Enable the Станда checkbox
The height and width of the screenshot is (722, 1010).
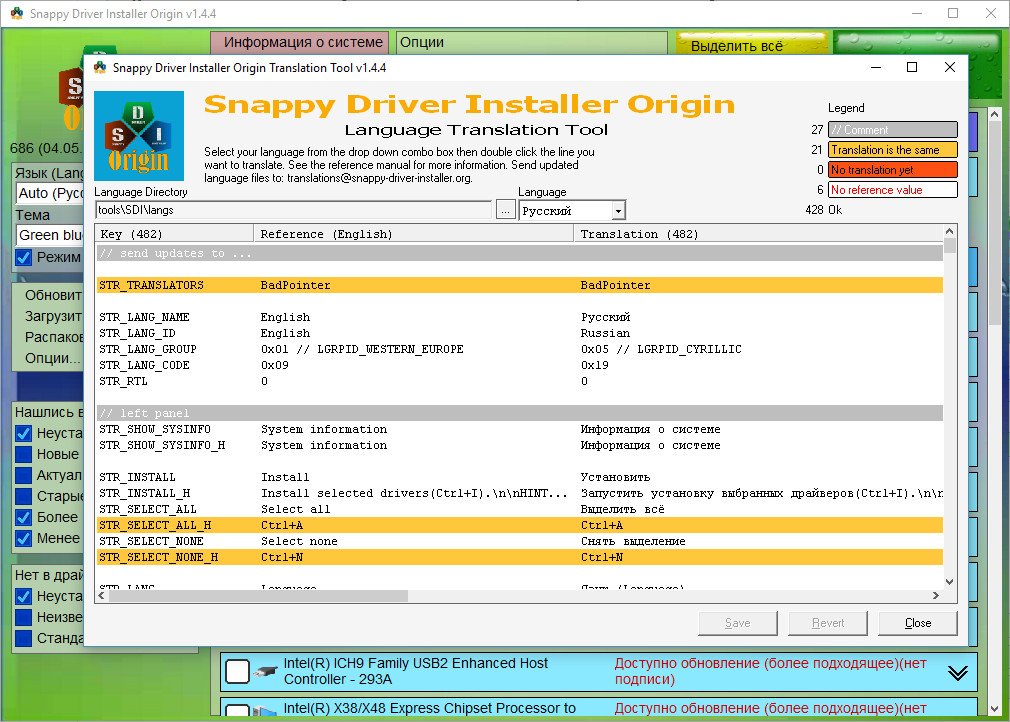24,638
